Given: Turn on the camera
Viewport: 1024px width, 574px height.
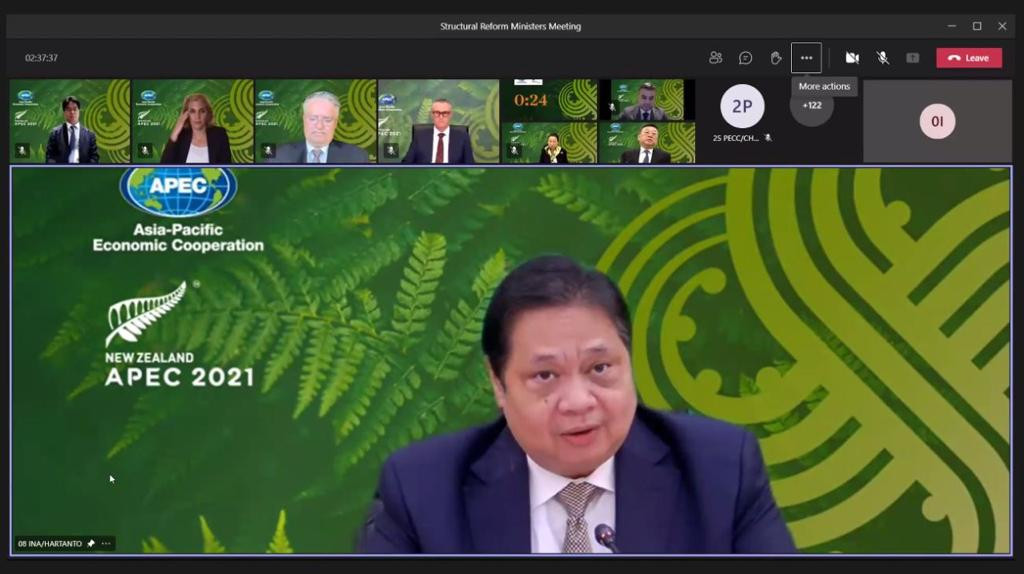Looking at the screenshot, I should (852, 58).
